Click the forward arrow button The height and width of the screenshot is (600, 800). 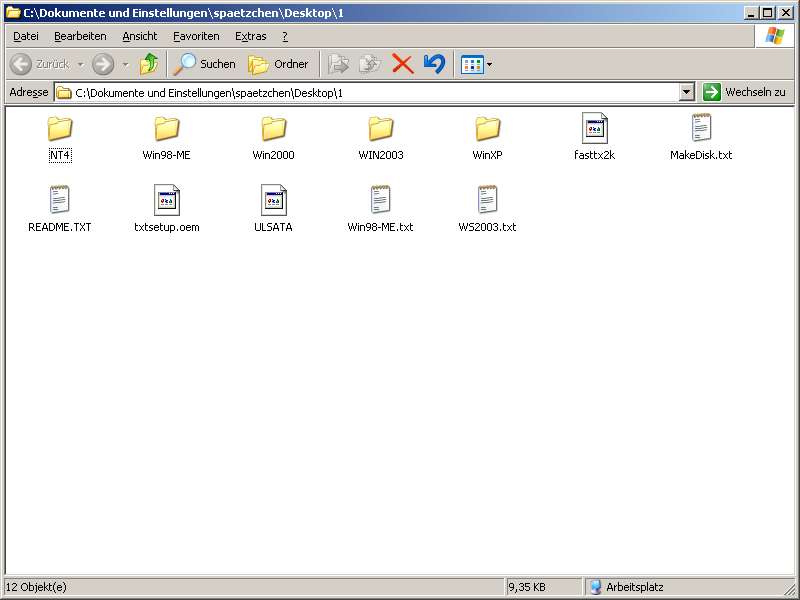(x=103, y=64)
